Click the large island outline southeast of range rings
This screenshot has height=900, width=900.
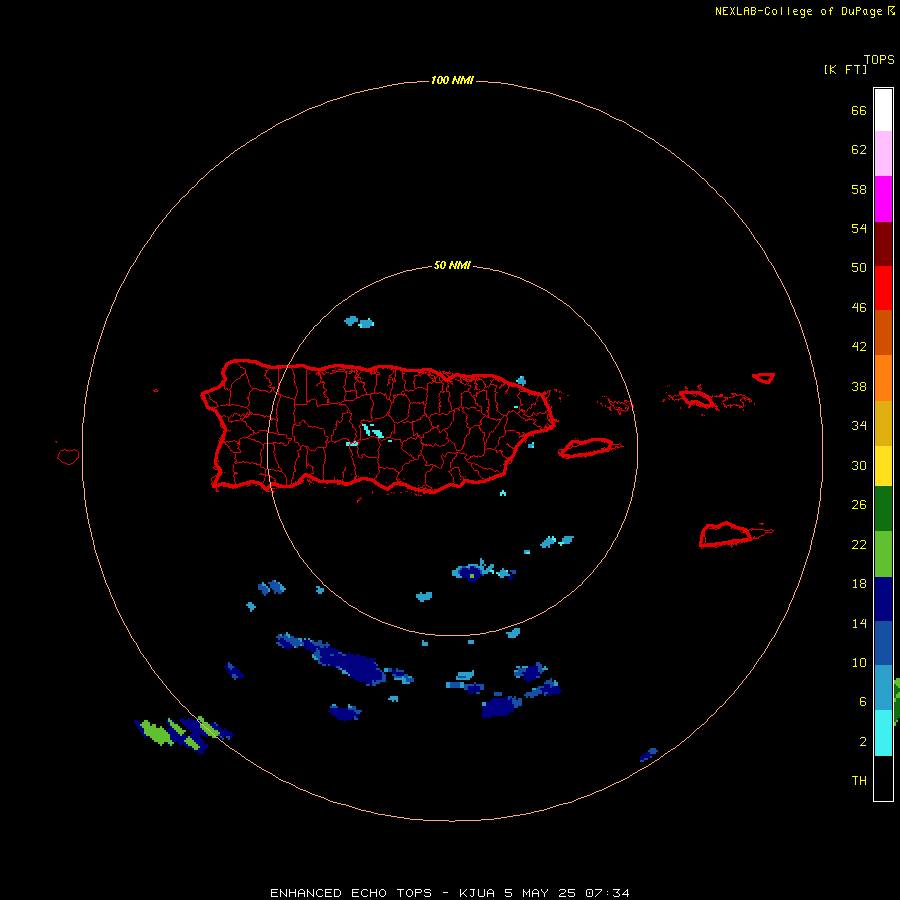tap(726, 535)
